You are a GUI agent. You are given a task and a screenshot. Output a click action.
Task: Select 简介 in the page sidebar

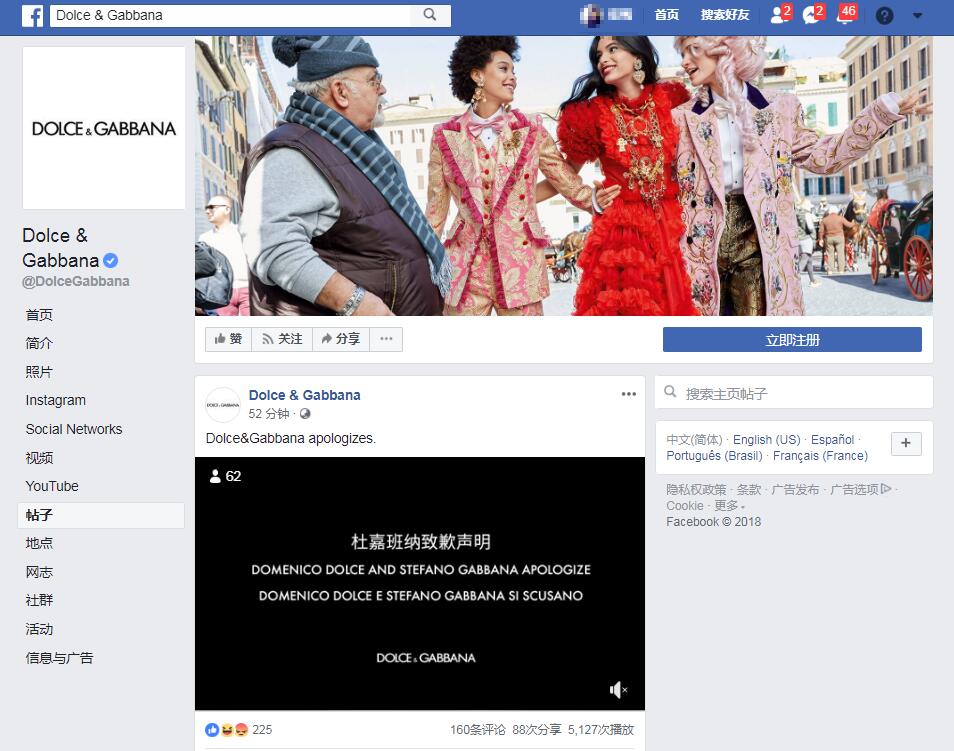[39, 343]
